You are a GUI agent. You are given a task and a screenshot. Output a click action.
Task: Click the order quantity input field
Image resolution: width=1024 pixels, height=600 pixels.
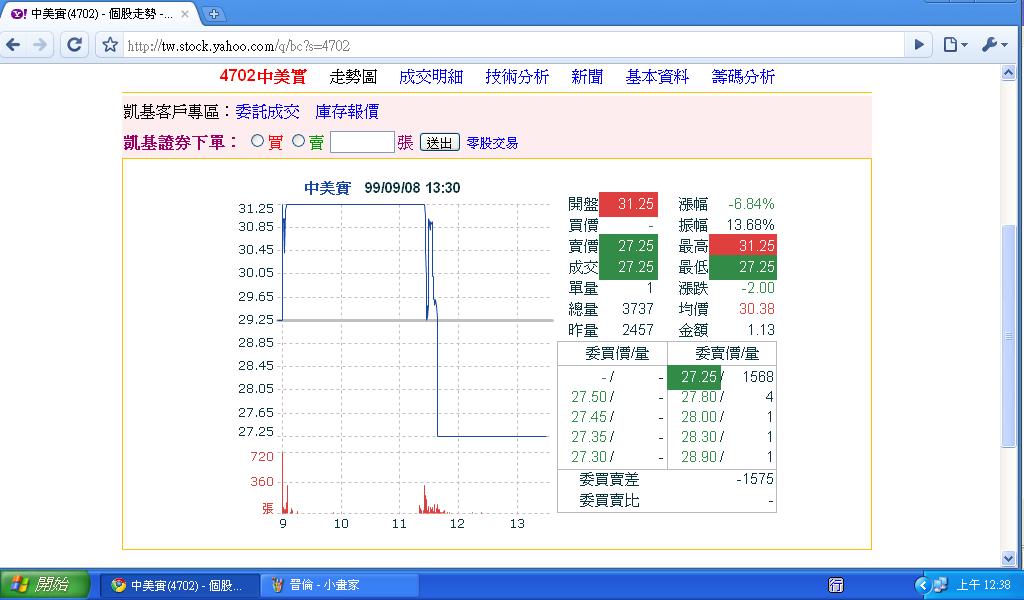coord(362,142)
